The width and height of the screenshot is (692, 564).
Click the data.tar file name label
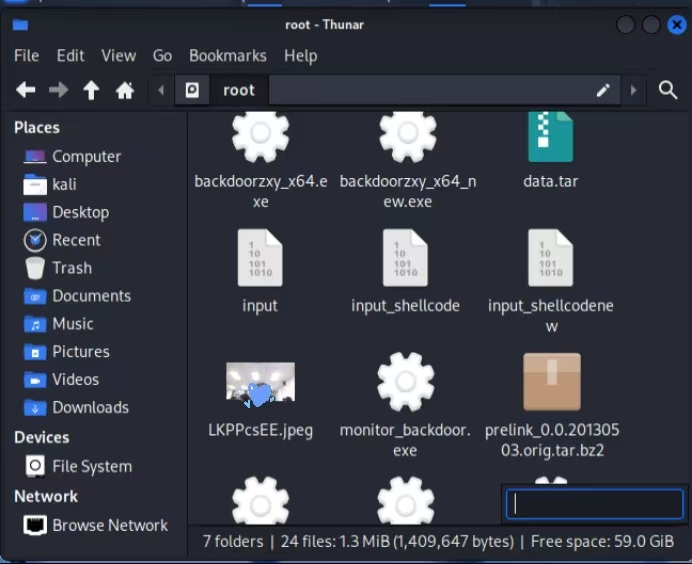tap(551, 181)
